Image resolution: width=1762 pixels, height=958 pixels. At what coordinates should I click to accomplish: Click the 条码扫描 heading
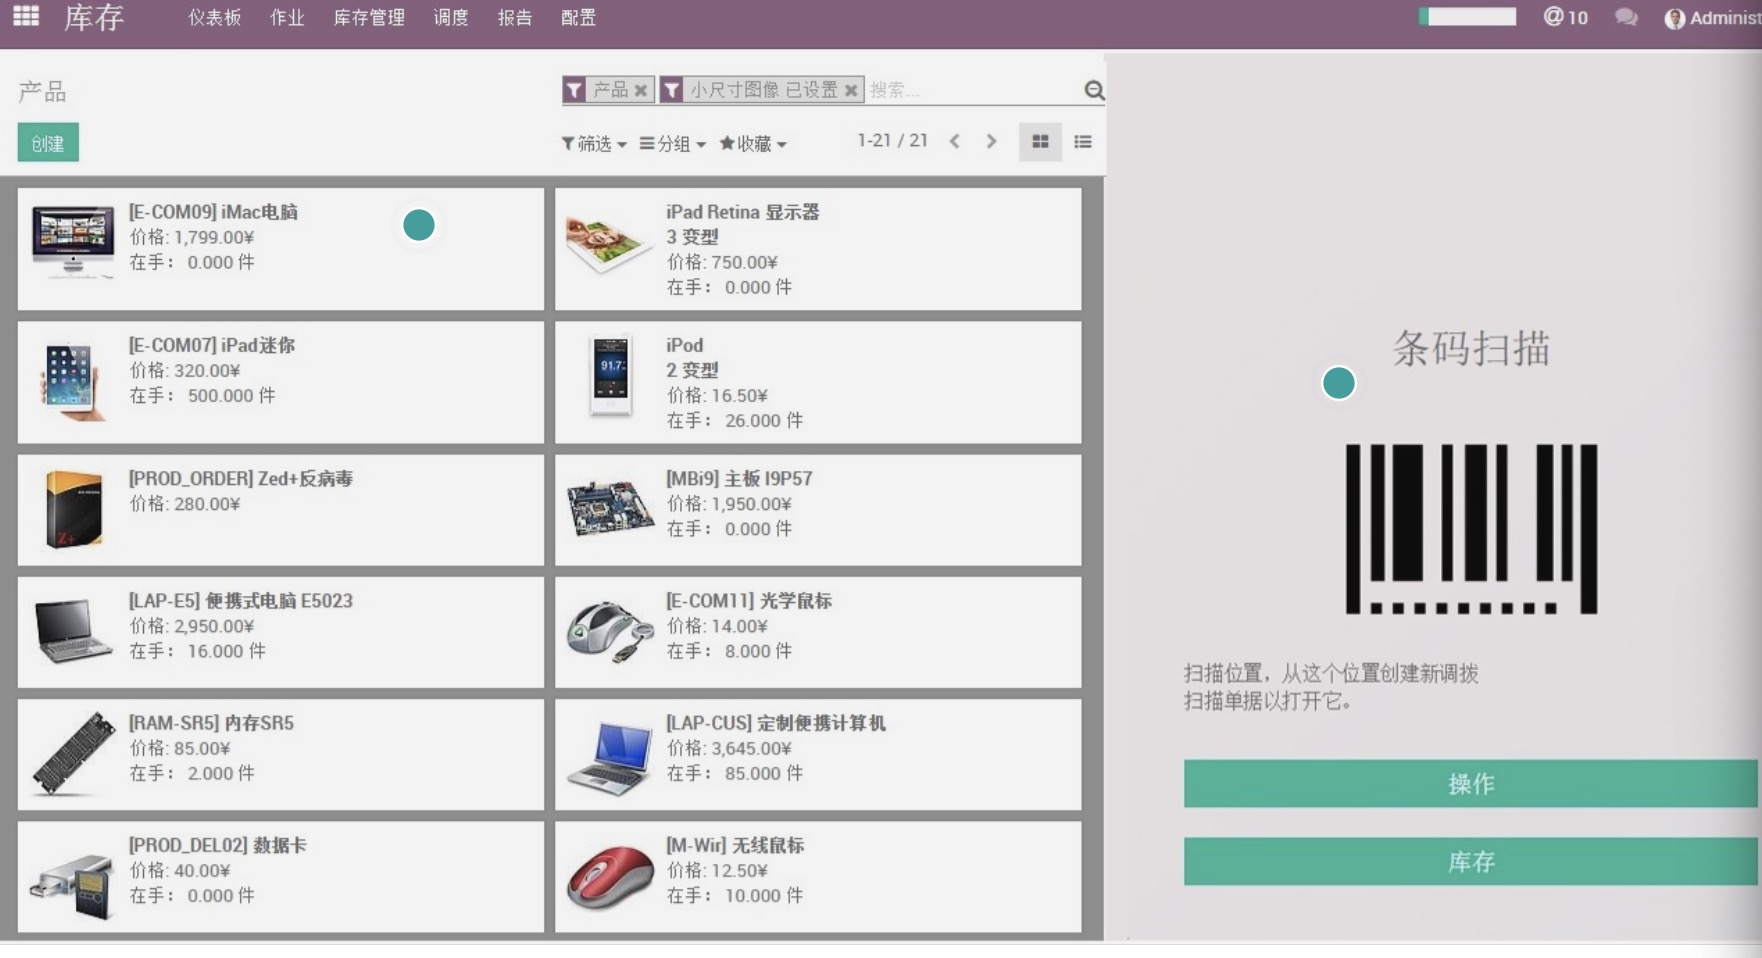(1471, 349)
